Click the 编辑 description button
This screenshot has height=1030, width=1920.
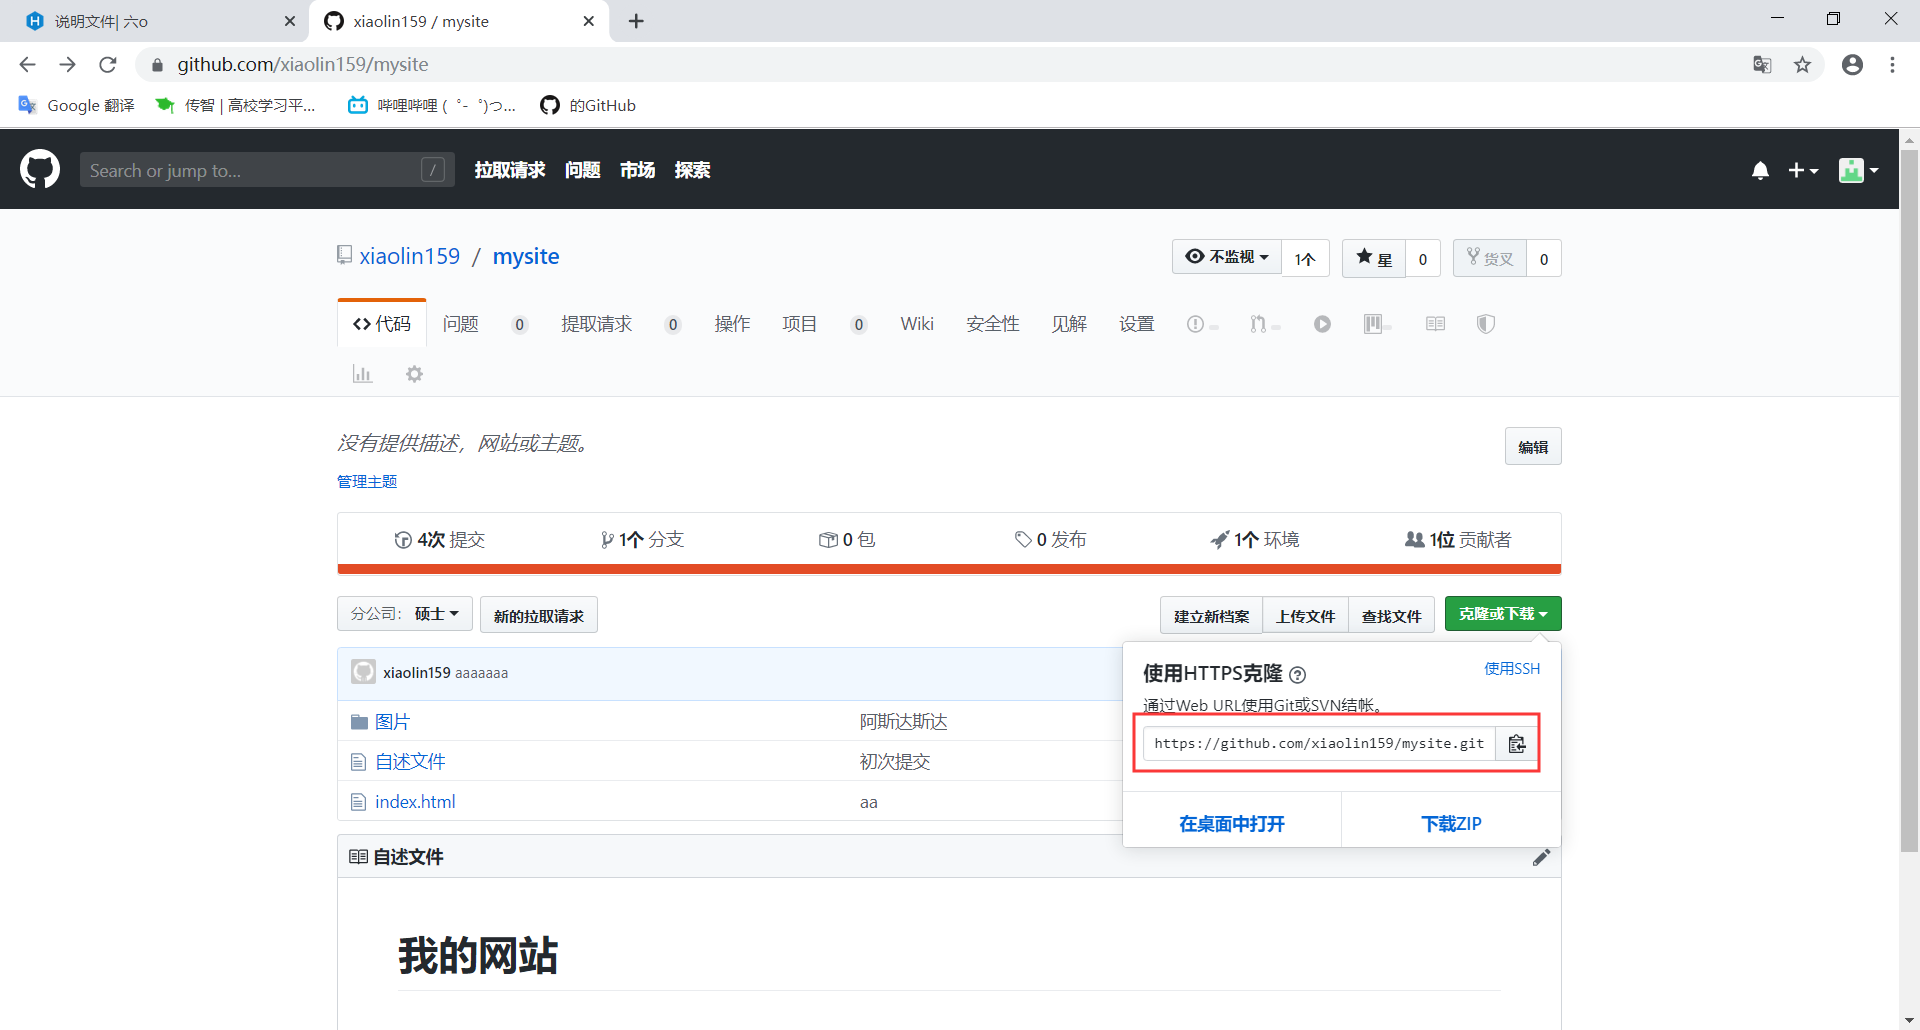click(1533, 447)
